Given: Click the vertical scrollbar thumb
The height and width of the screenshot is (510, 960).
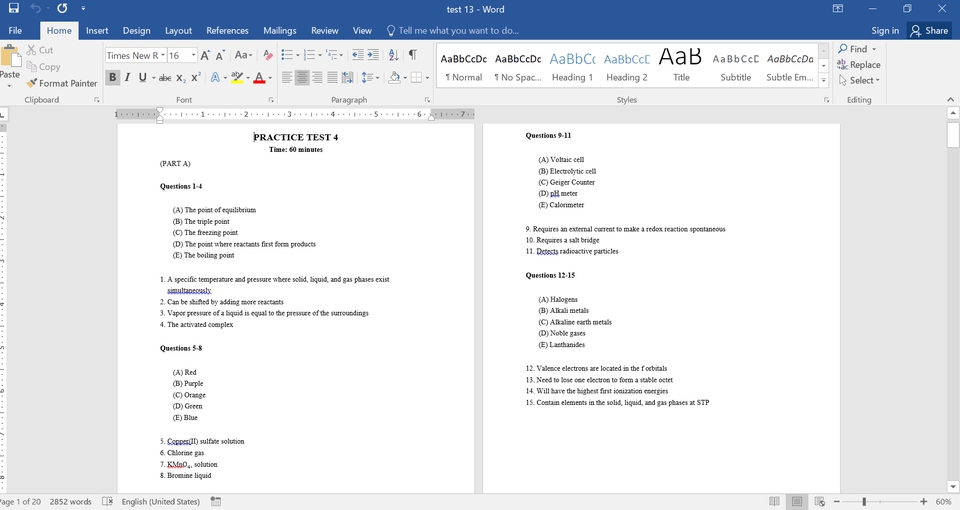Looking at the screenshot, I should (953, 135).
